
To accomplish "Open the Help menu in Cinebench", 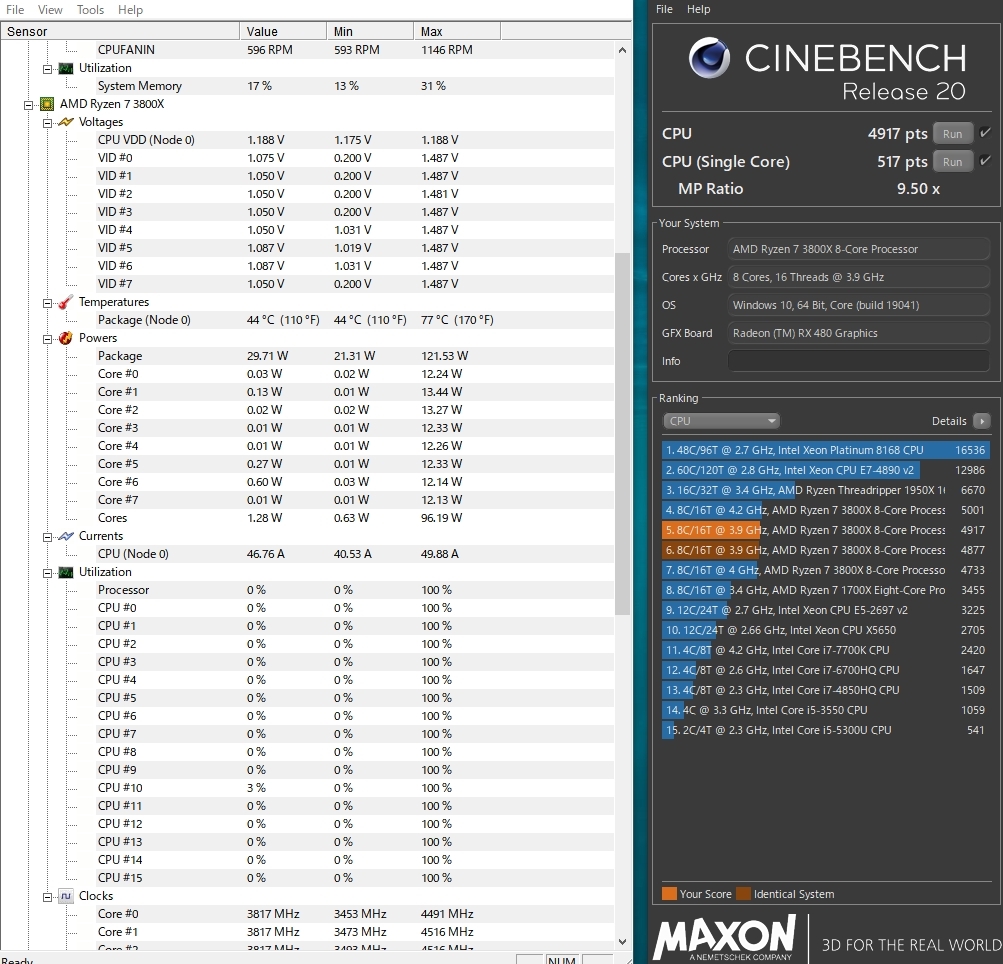I will (699, 9).
